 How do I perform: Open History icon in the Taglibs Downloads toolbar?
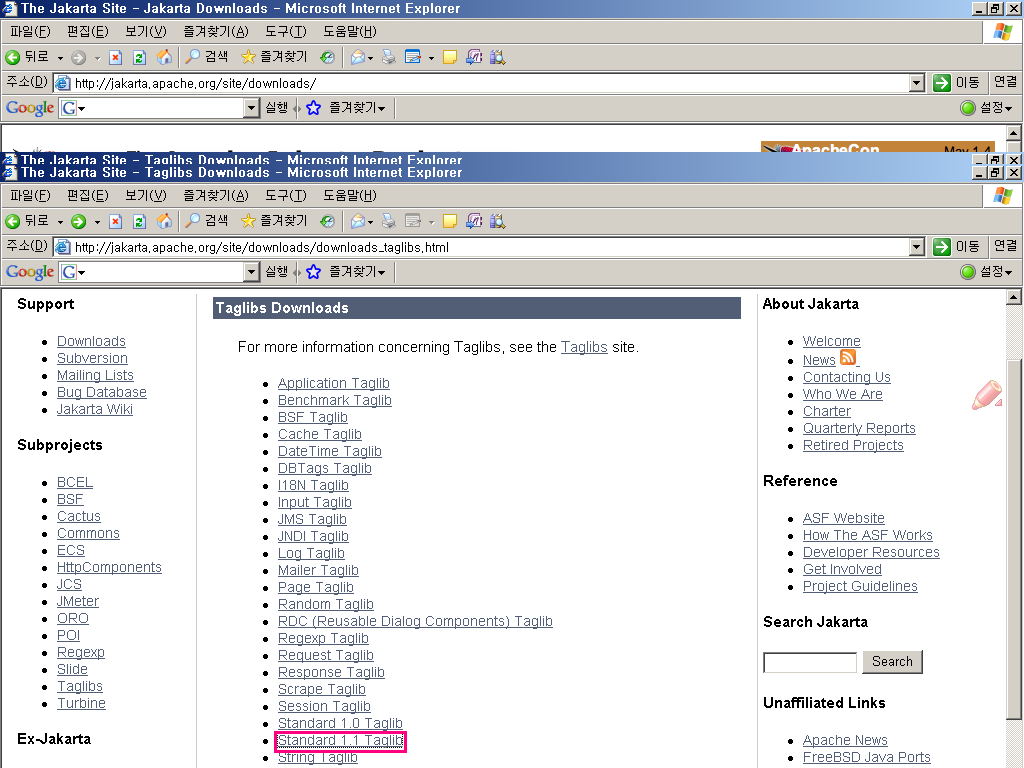(327, 221)
